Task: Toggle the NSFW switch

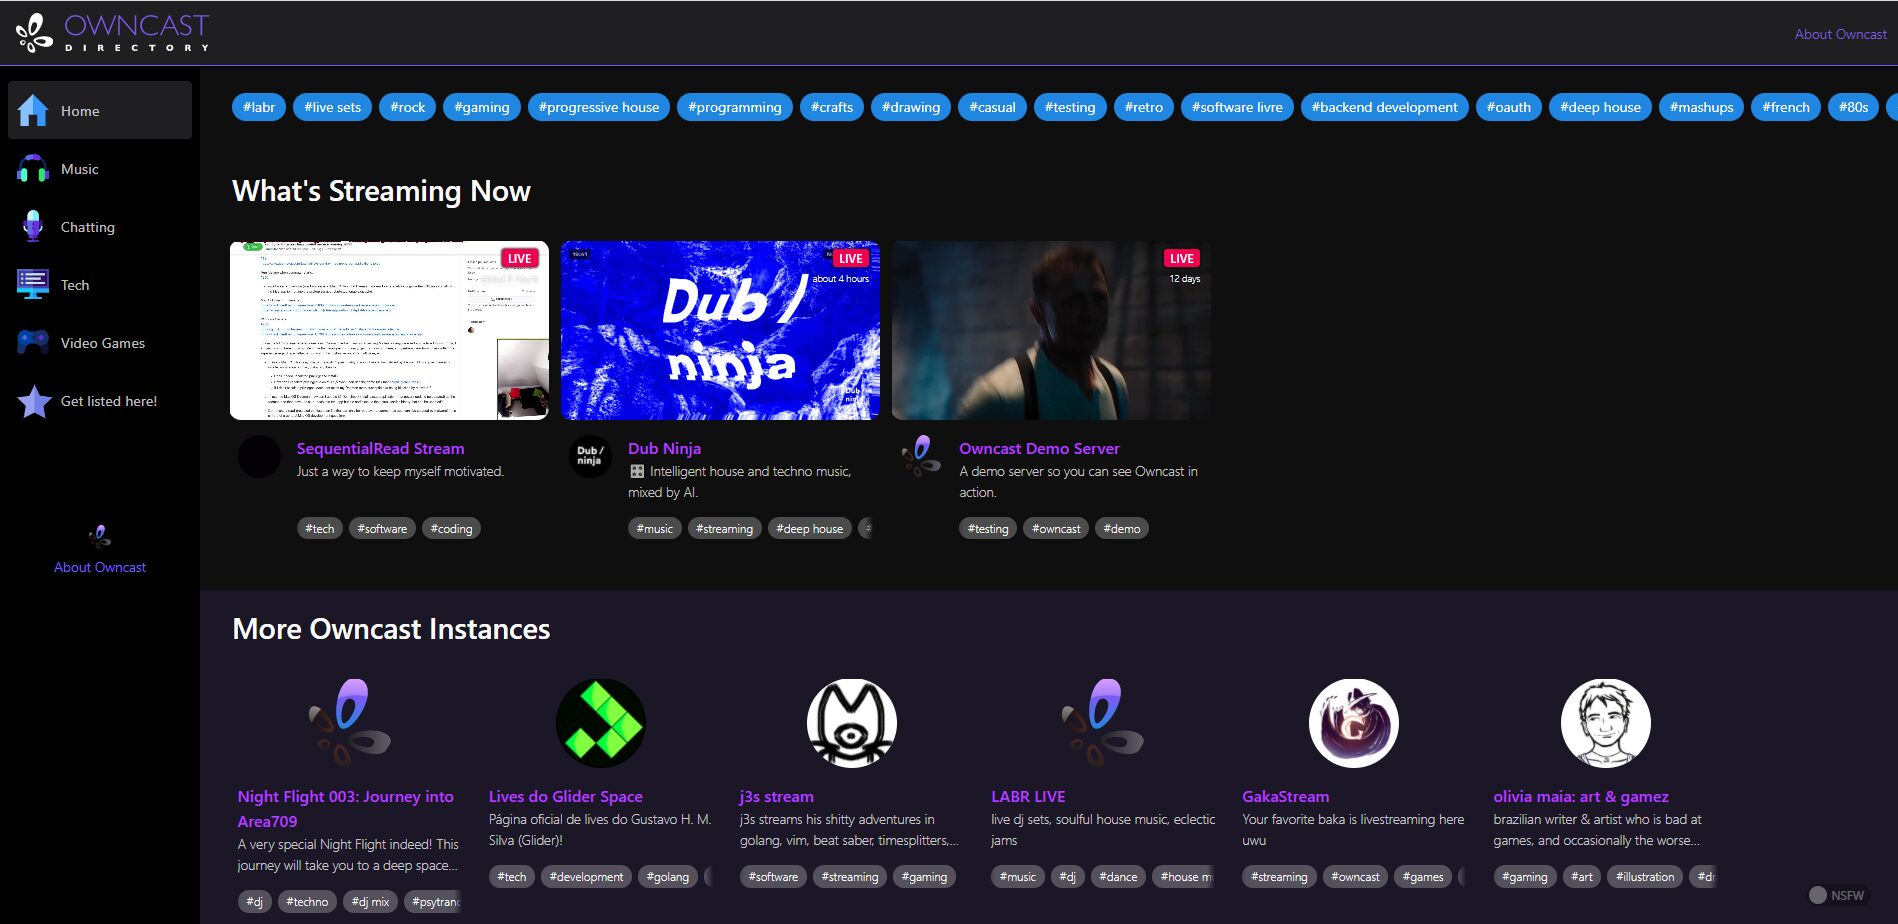Action: coord(1818,895)
